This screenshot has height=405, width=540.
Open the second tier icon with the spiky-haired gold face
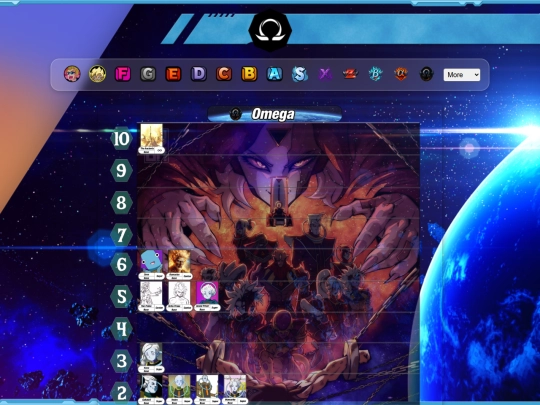click(x=97, y=74)
